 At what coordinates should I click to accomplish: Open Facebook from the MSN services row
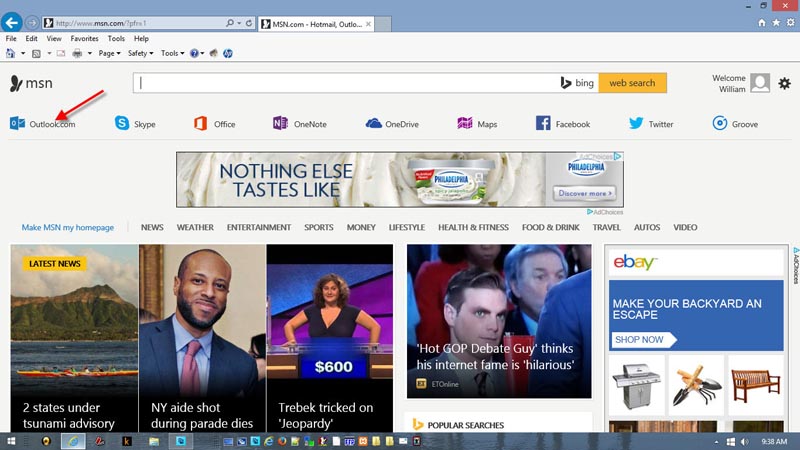[563, 123]
